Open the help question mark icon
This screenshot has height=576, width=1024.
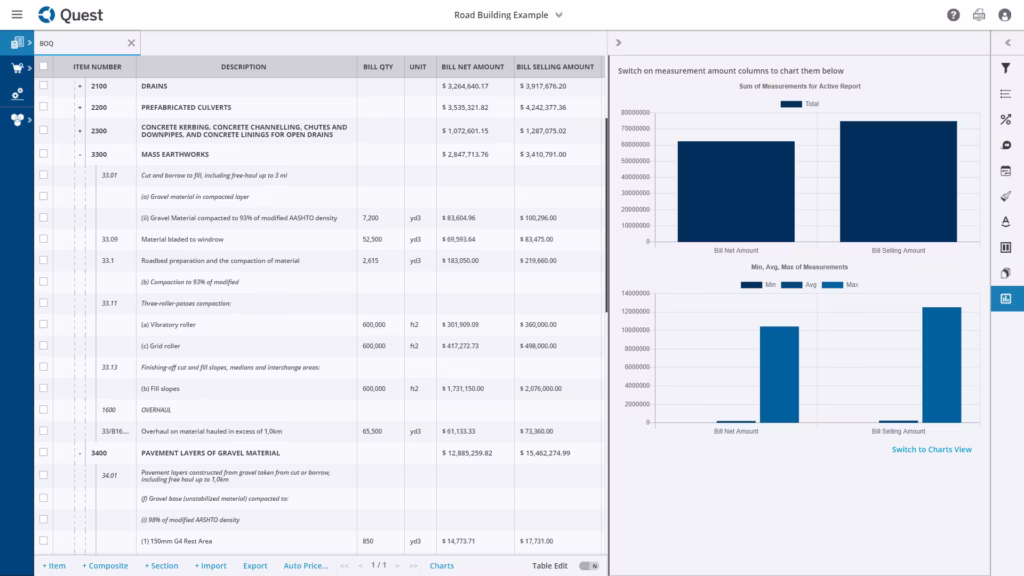pos(953,15)
